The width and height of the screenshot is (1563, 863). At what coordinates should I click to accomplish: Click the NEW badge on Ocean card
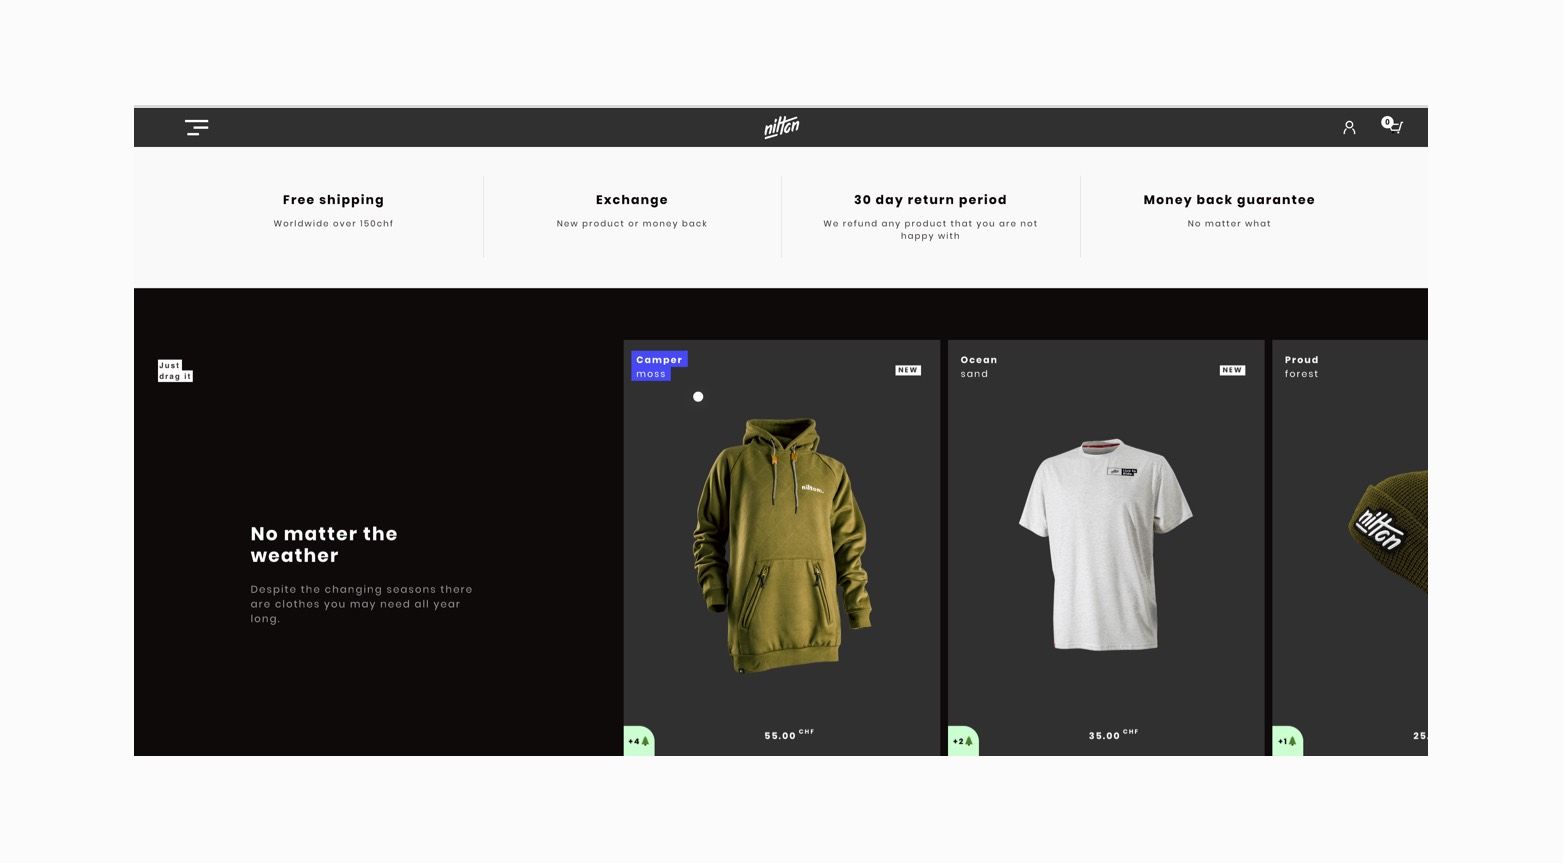tap(1232, 370)
